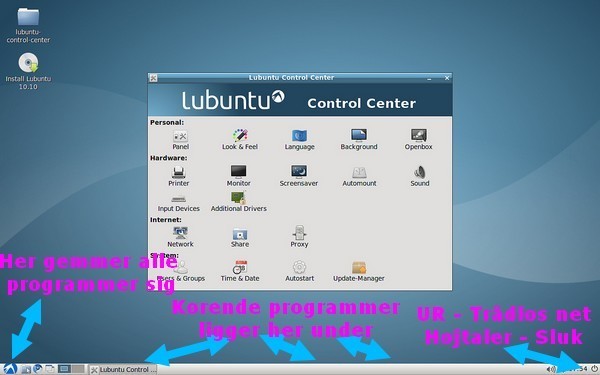Open the Network settings

[180, 237]
